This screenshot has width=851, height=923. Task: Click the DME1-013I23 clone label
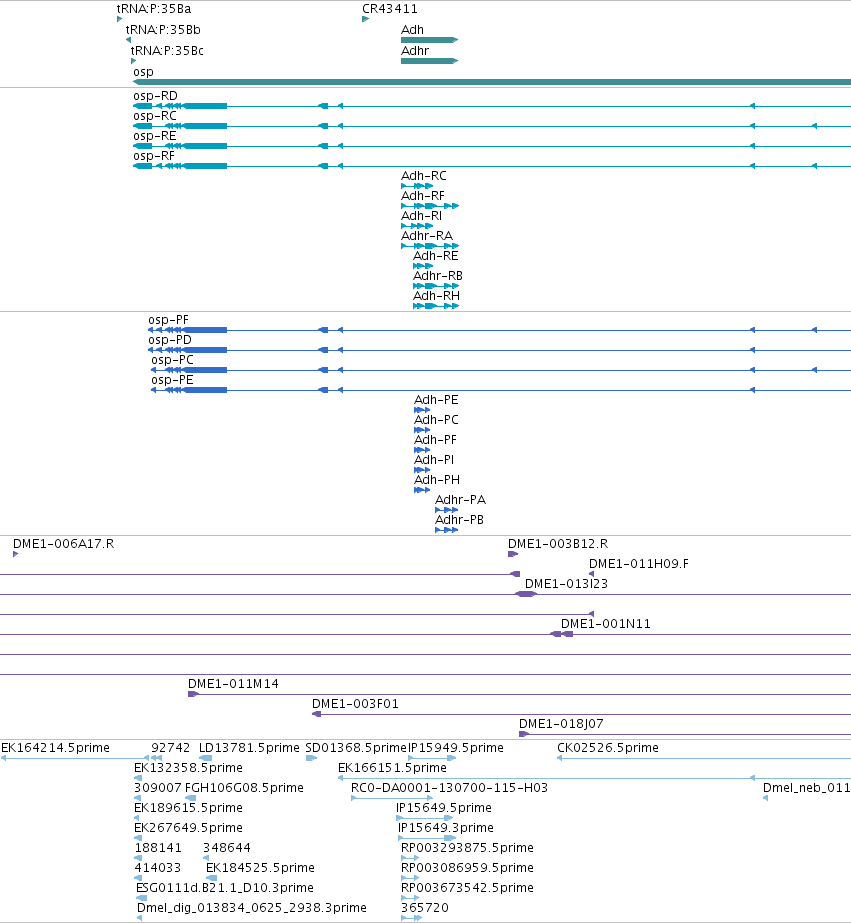point(566,584)
